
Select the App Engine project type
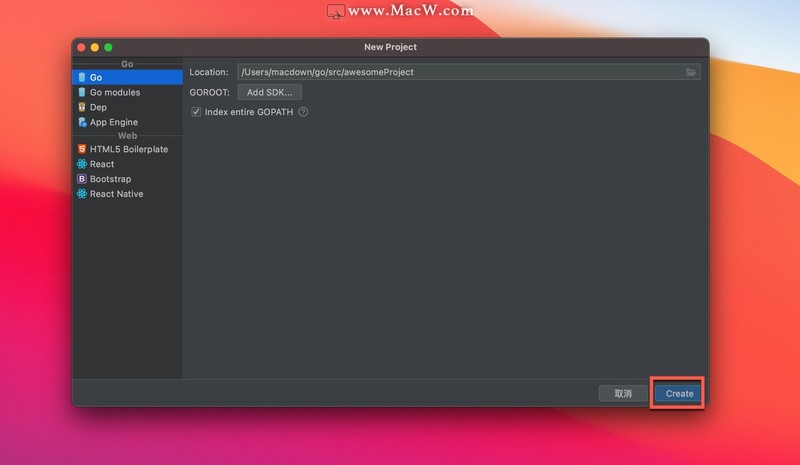click(x=127, y=122)
